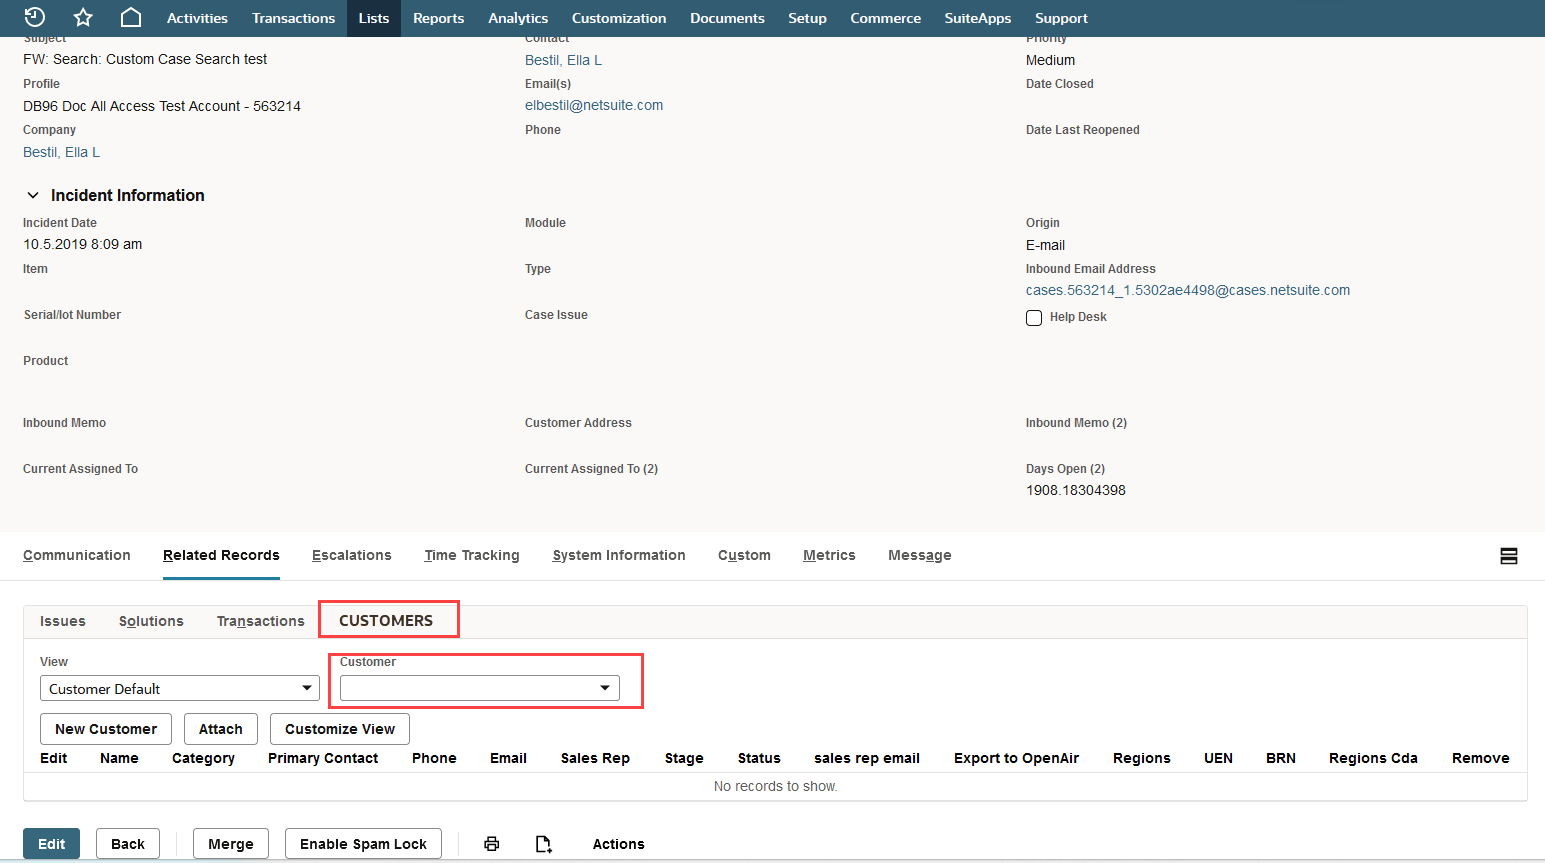This screenshot has width=1545, height=863.
Task: Click the cases.netsuite.com inbound email address link
Action: 1188,290
